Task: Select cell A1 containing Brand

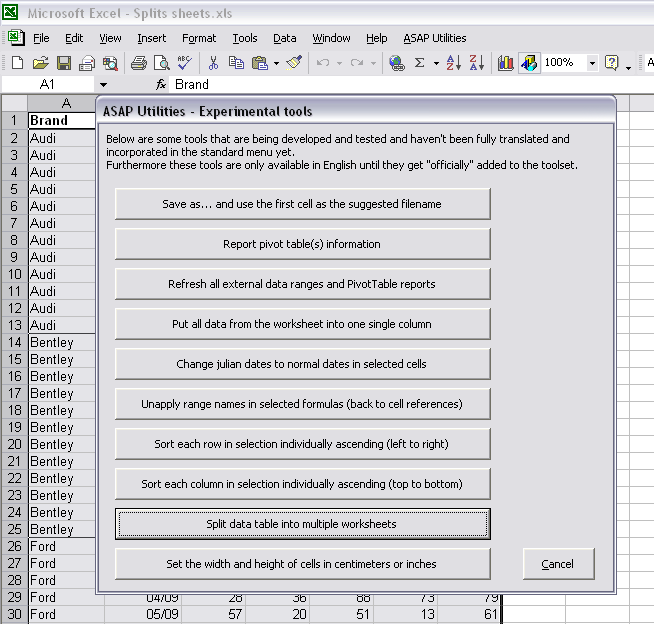Action: [62, 121]
